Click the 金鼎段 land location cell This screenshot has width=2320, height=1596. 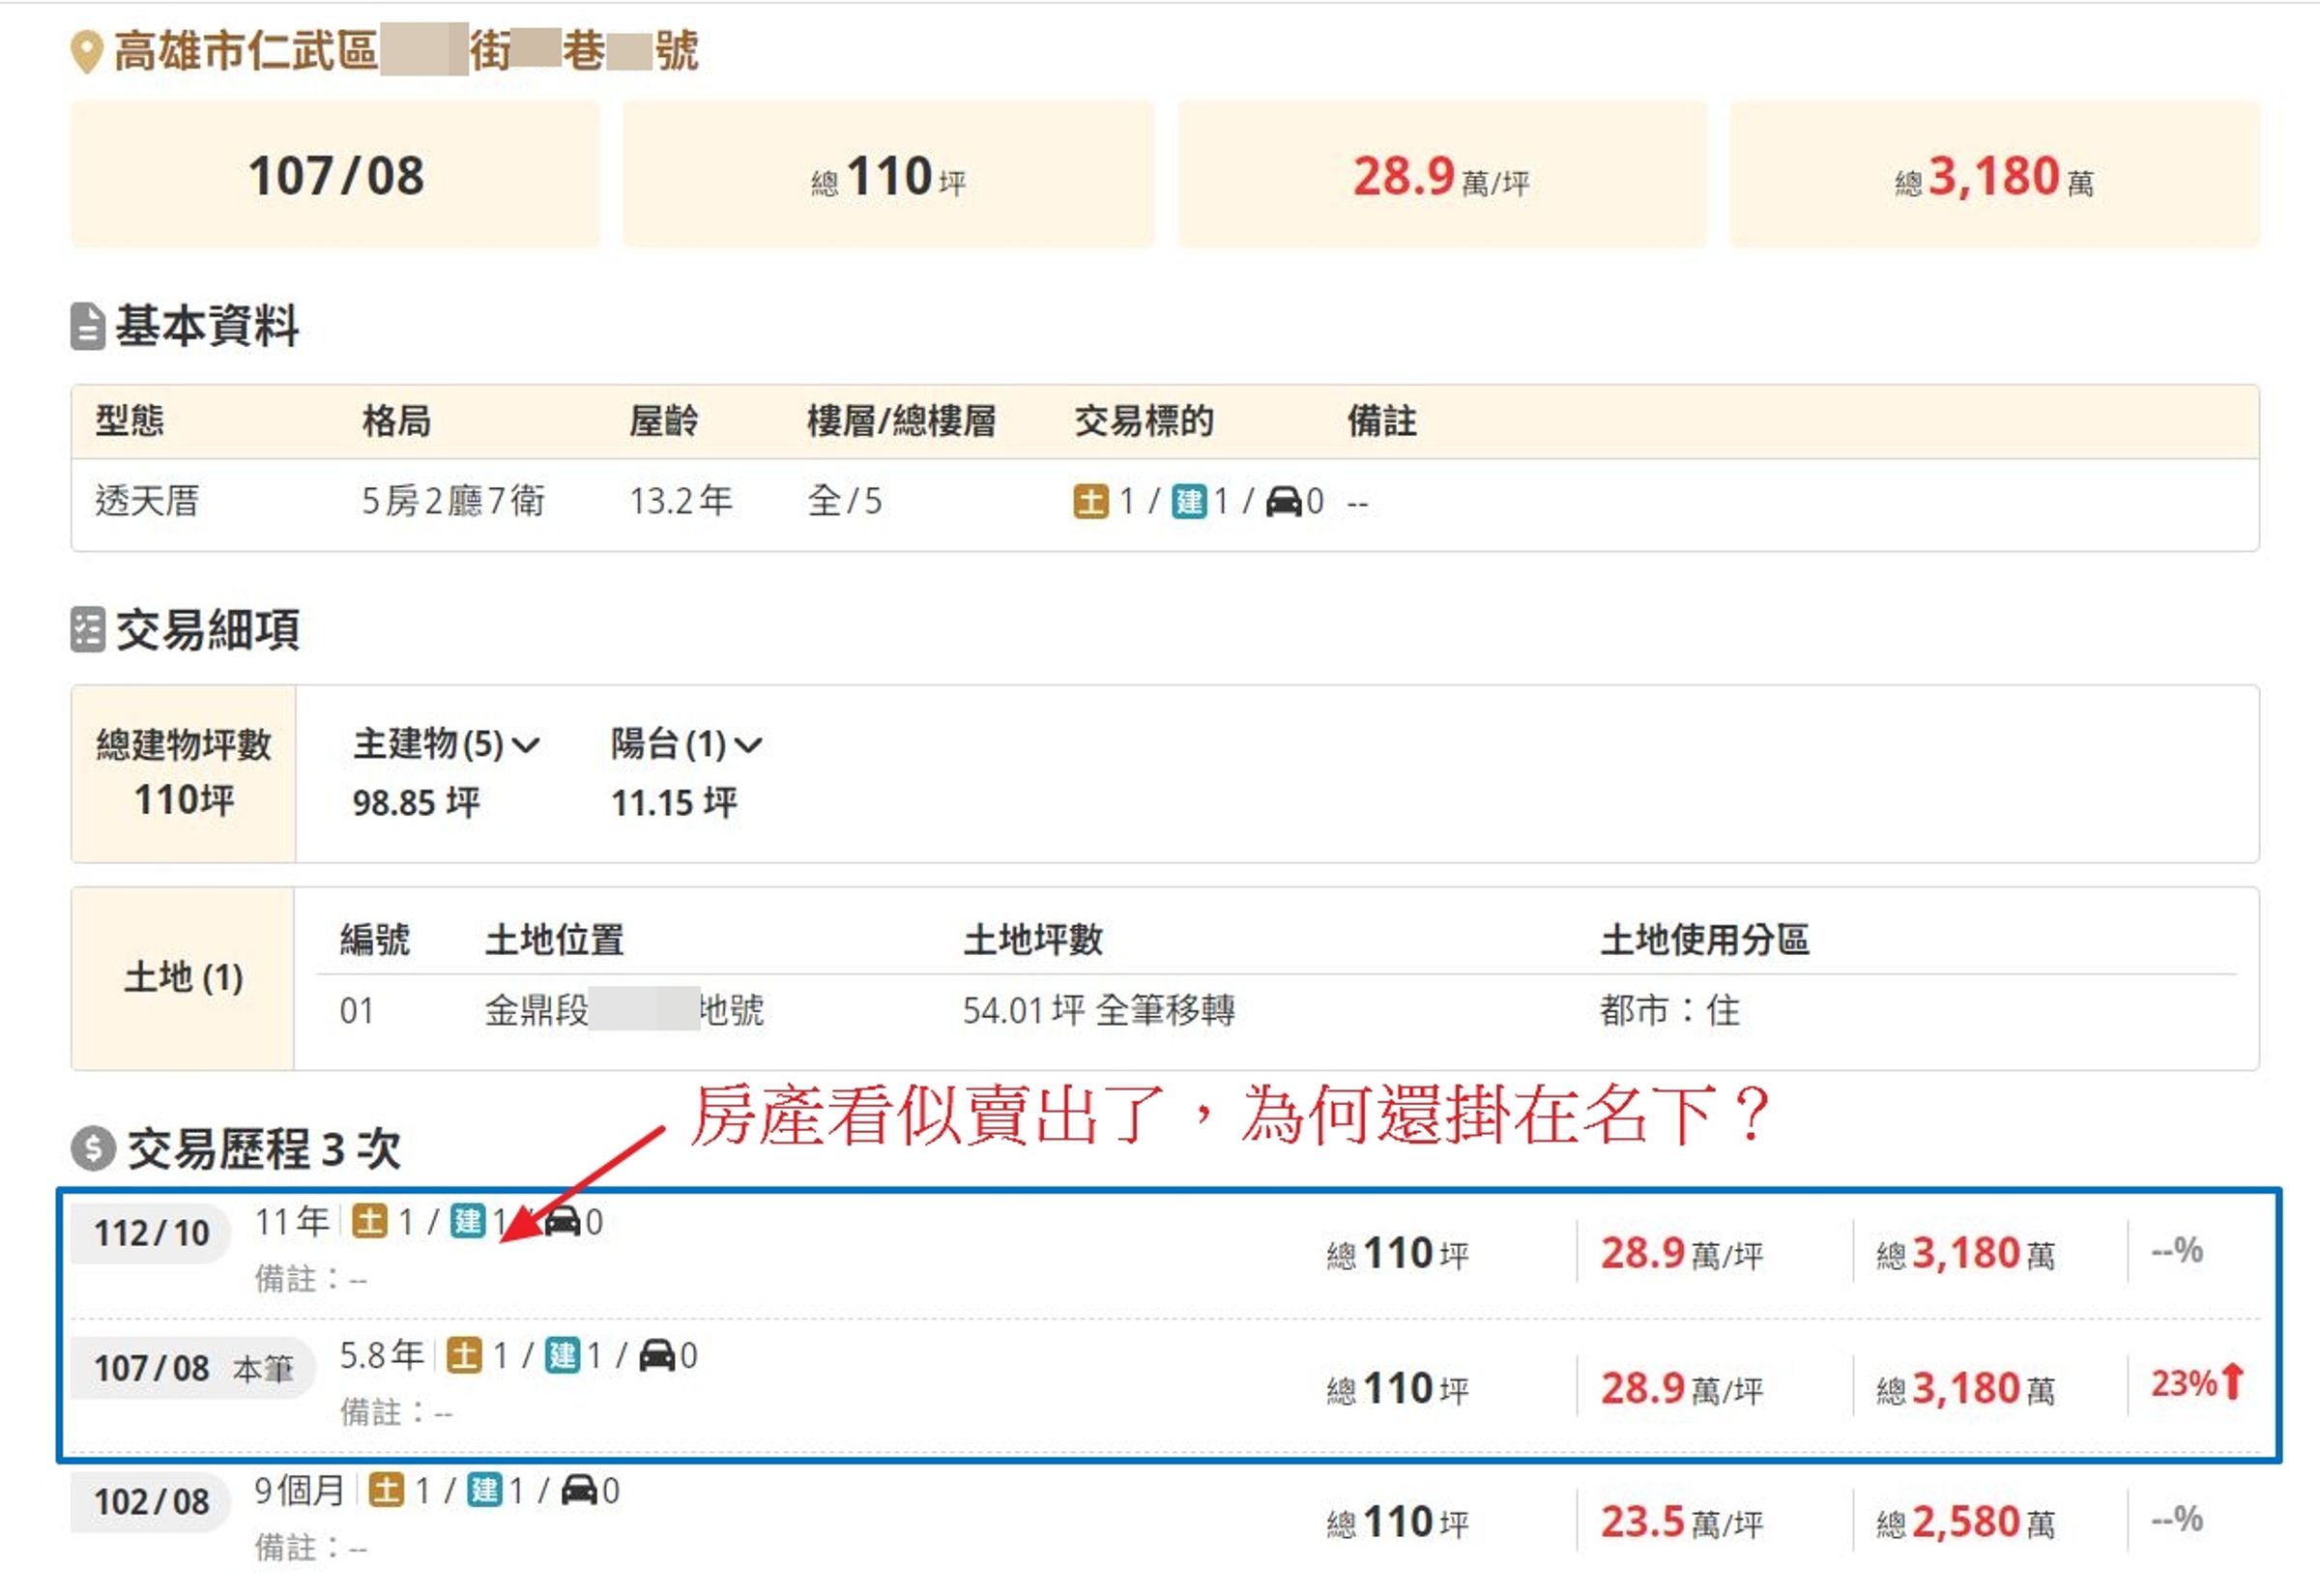pos(624,1011)
